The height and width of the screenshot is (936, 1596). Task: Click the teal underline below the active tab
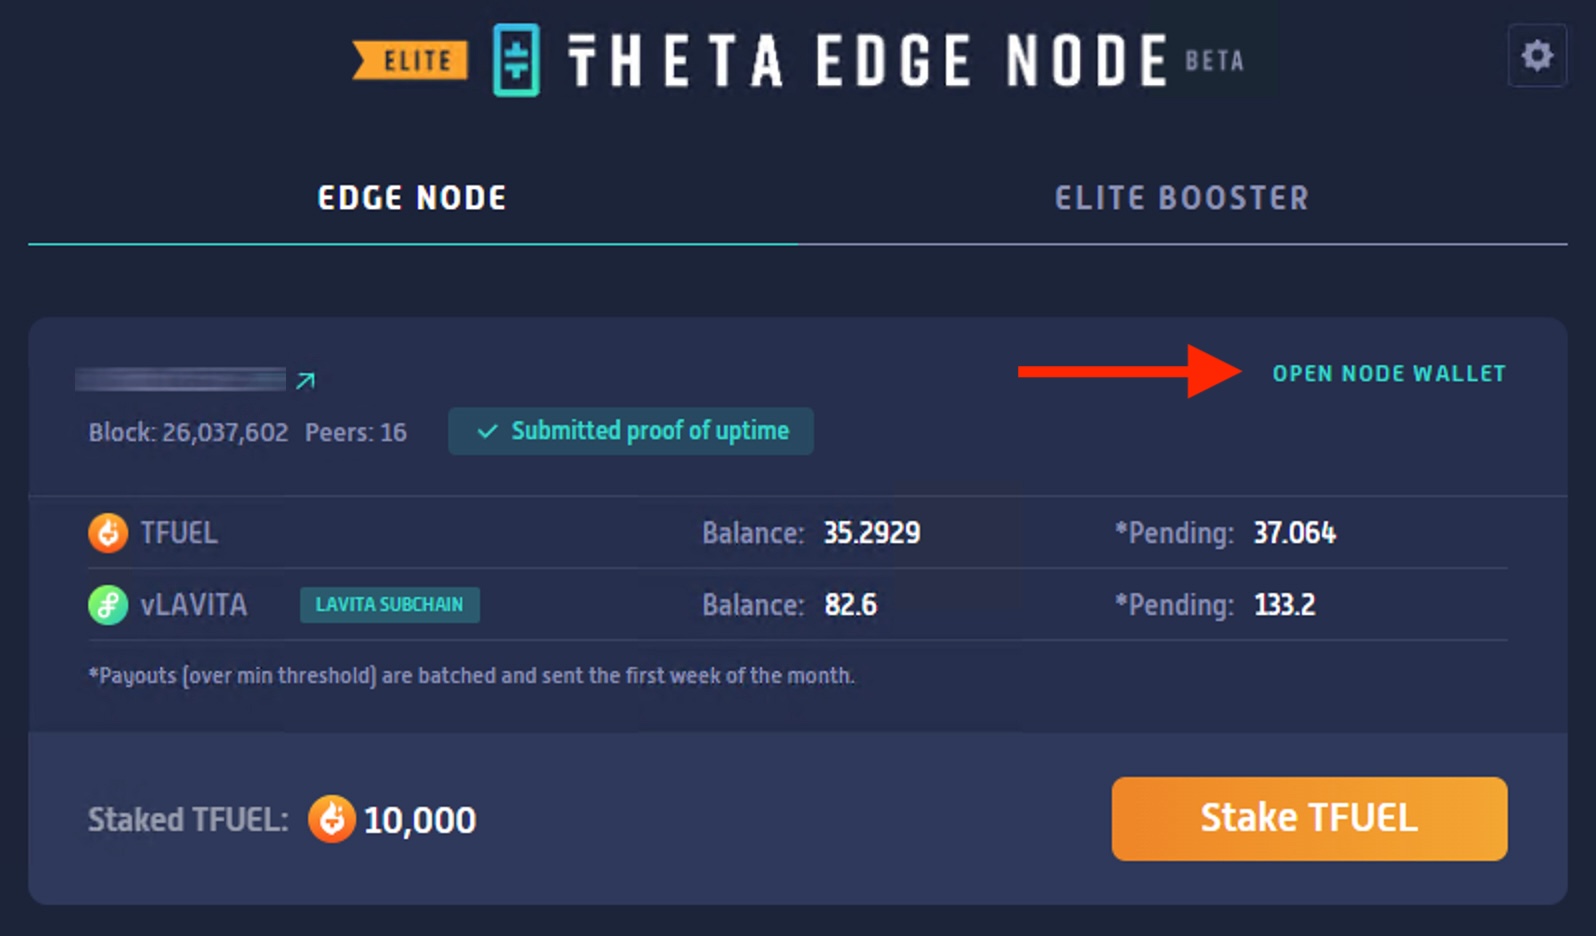point(412,241)
